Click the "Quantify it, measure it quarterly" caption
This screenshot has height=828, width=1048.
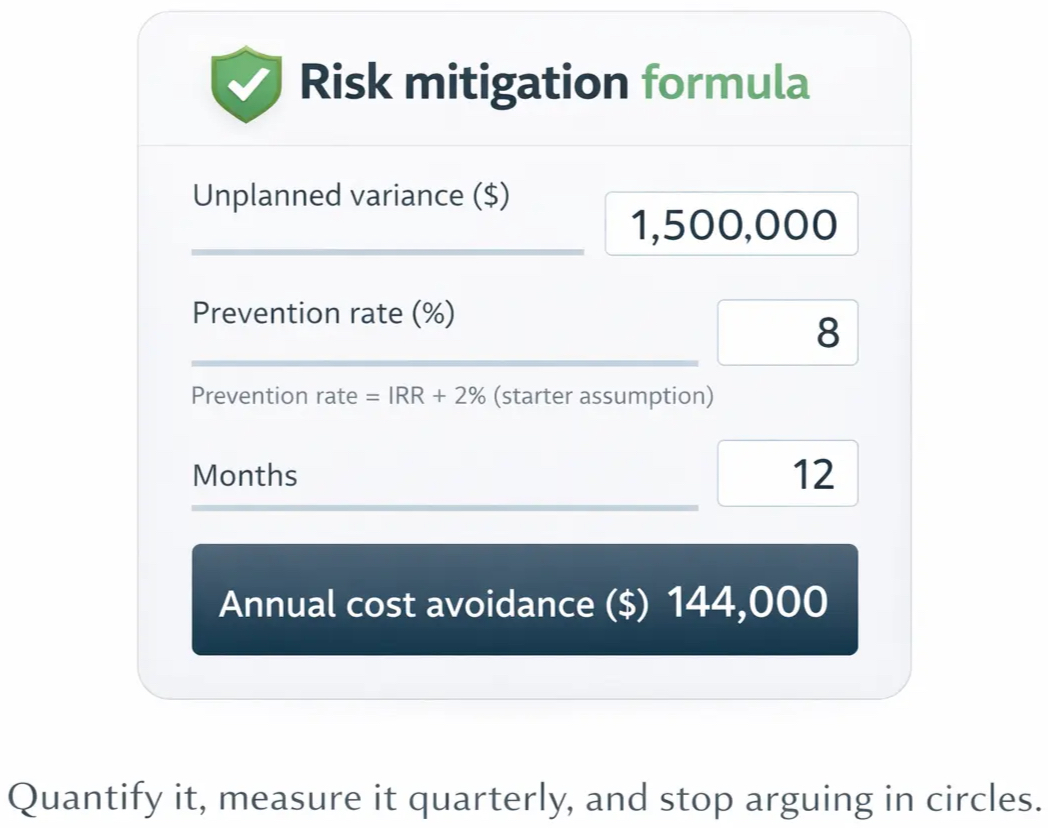pos(523,797)
